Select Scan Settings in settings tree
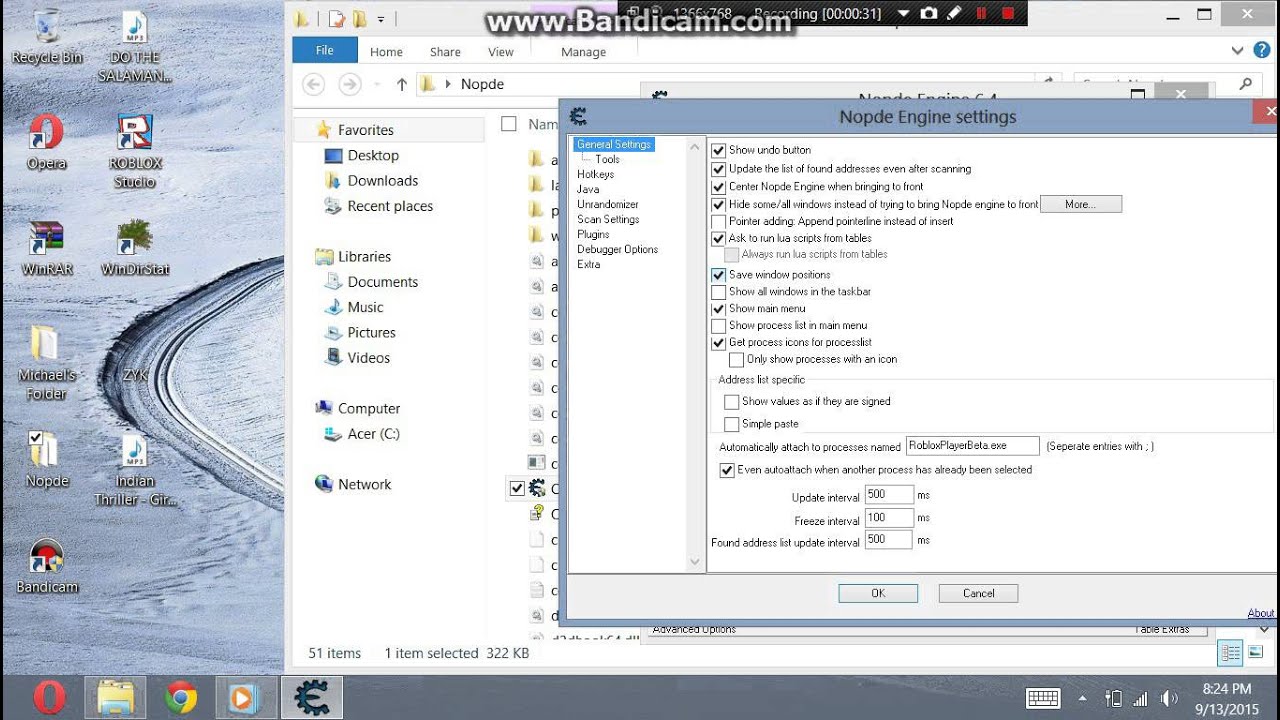 click(607, 219)
